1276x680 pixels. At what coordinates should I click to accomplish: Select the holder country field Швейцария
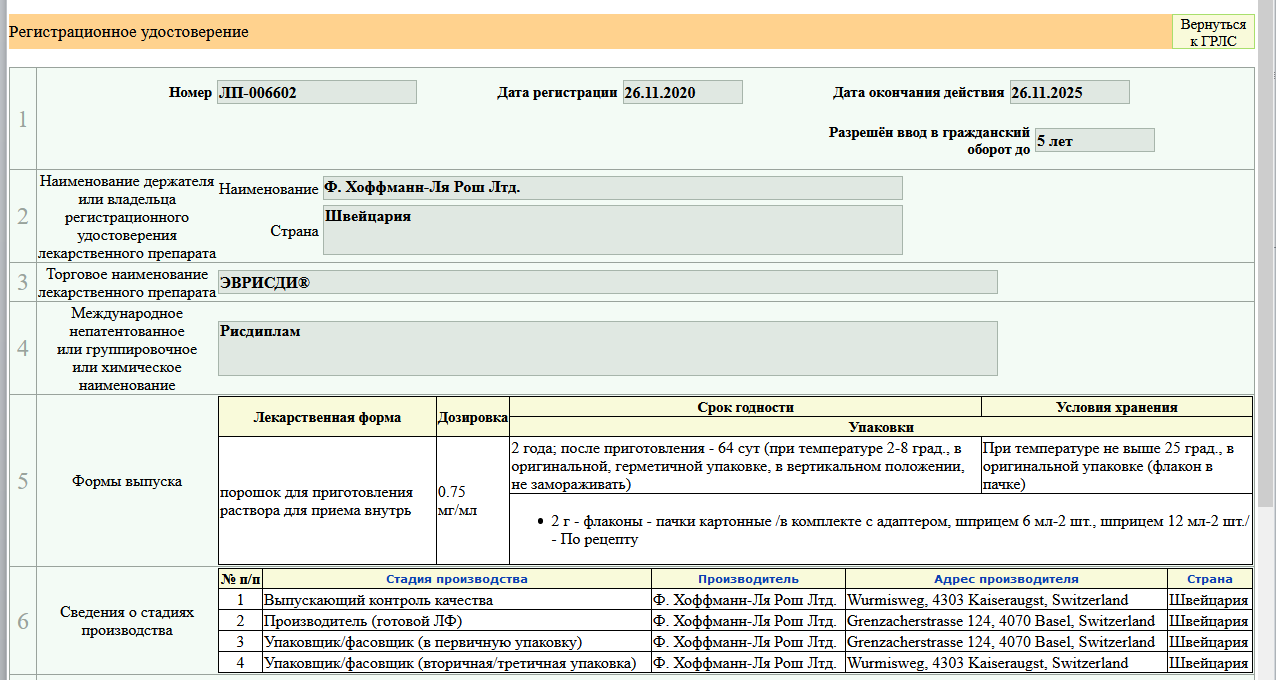612,230
